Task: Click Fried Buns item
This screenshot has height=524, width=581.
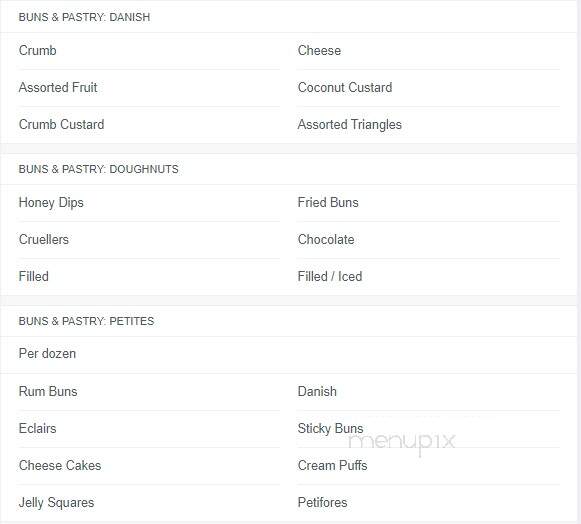Action: pos(328,202)
